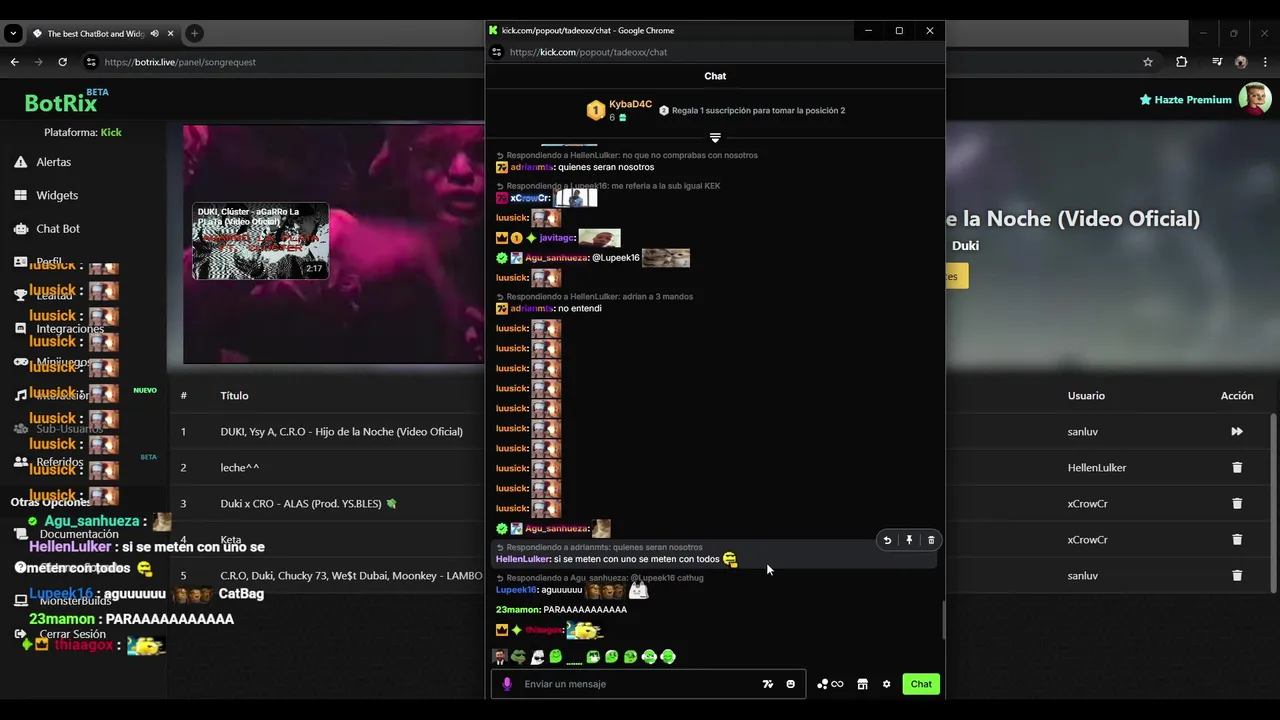The width and height of the screenshot is (1280, 720).
Task: Open the Chrome extensions puzzle icon
Action: coord(1181,62)
